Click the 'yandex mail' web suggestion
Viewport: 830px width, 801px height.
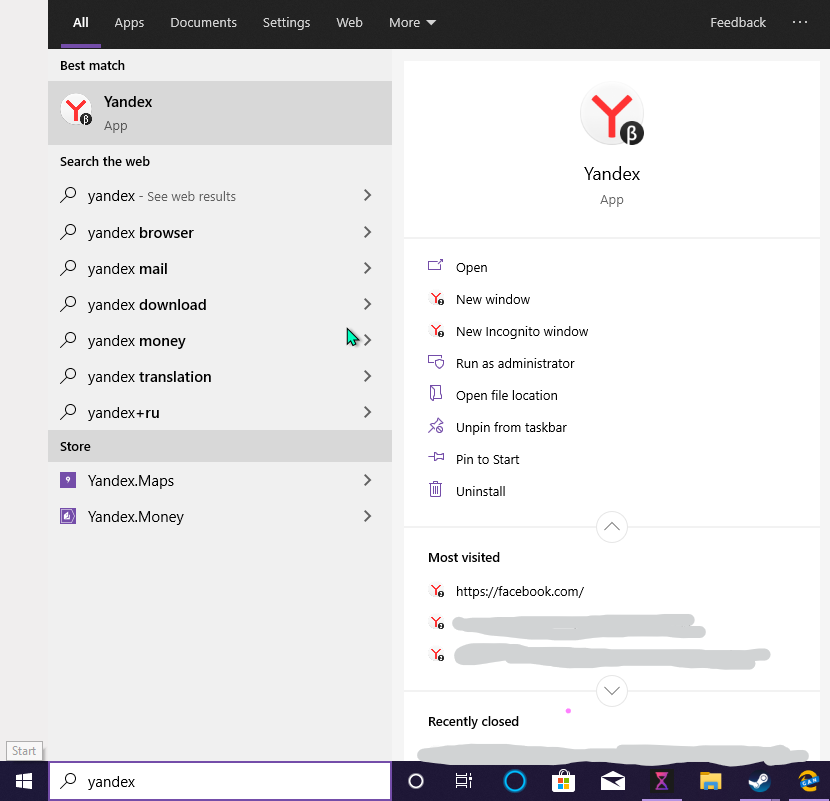point(128,269)
